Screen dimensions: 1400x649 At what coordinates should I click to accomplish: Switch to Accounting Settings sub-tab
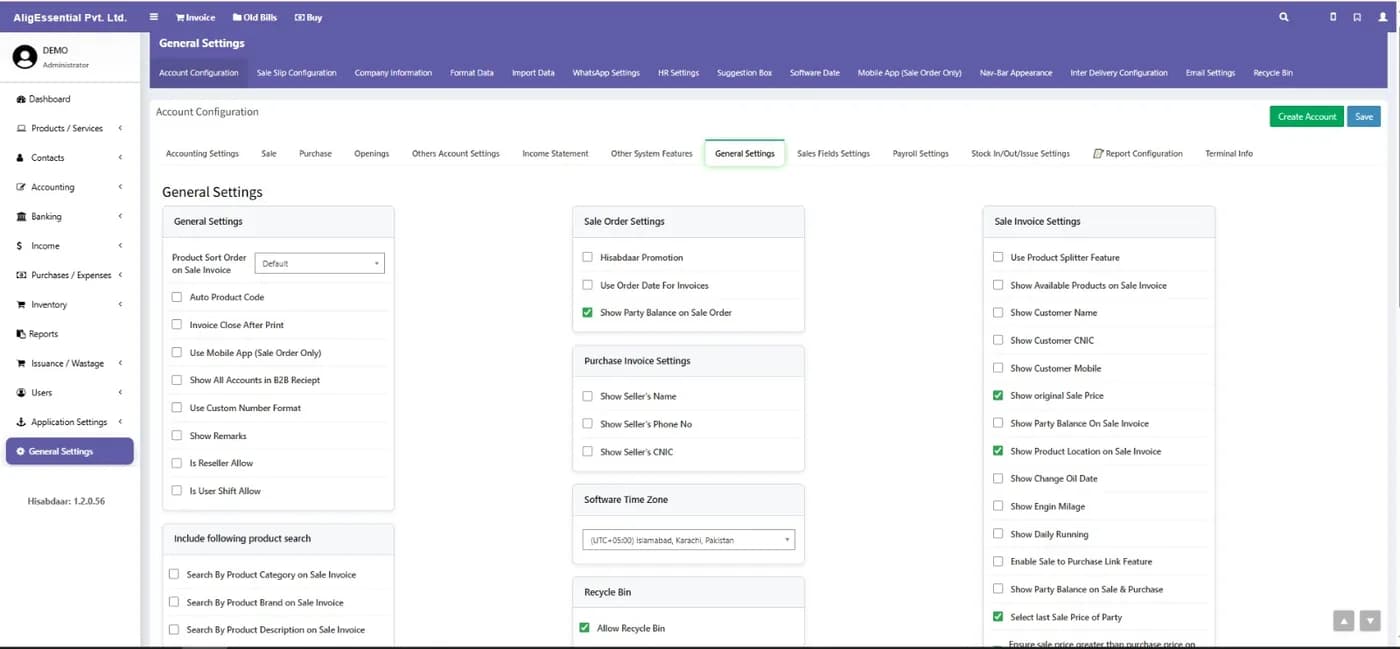202,154
